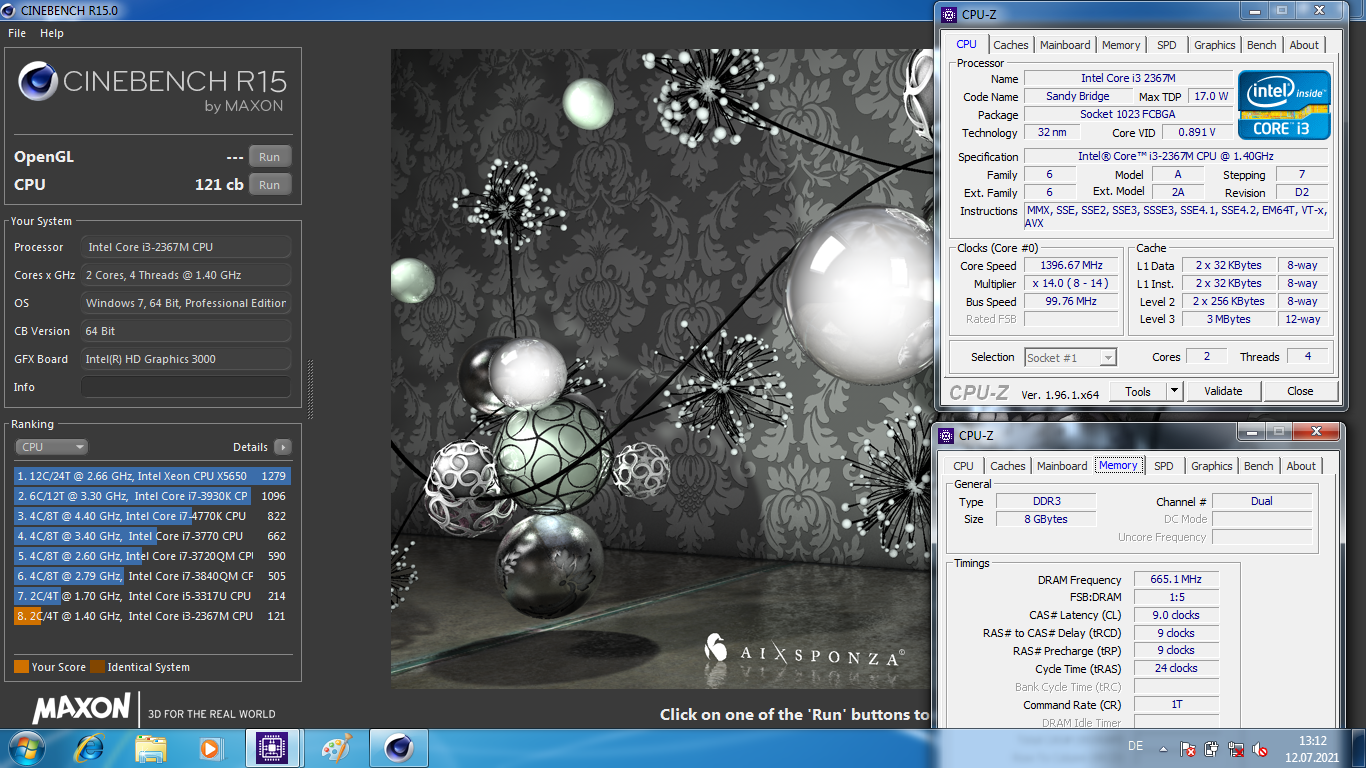The width and height of the screenshot is (1366, 768).
Task: Select Memory tab in top CPU-Z window
Action: point(1121,45)
